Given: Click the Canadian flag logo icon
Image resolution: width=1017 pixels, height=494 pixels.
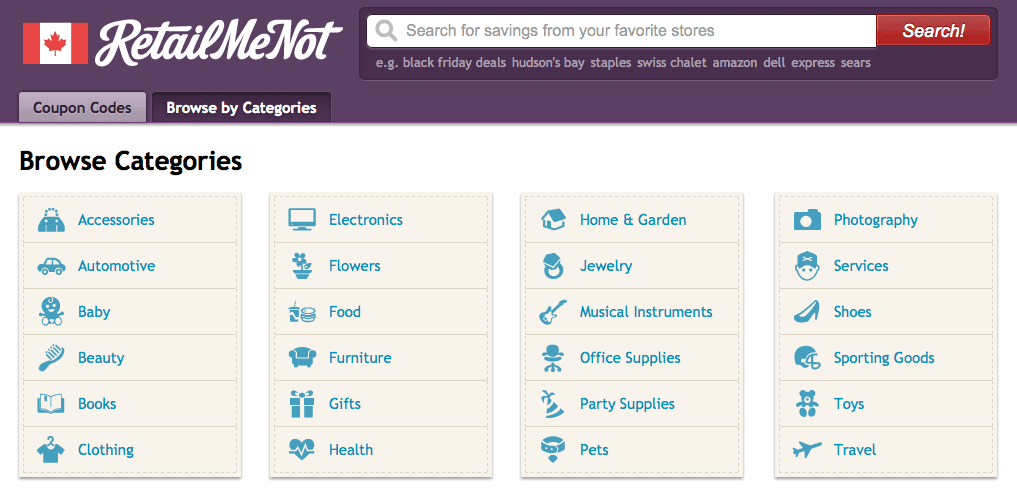Looking at the screenshot, I should point(55,43).
